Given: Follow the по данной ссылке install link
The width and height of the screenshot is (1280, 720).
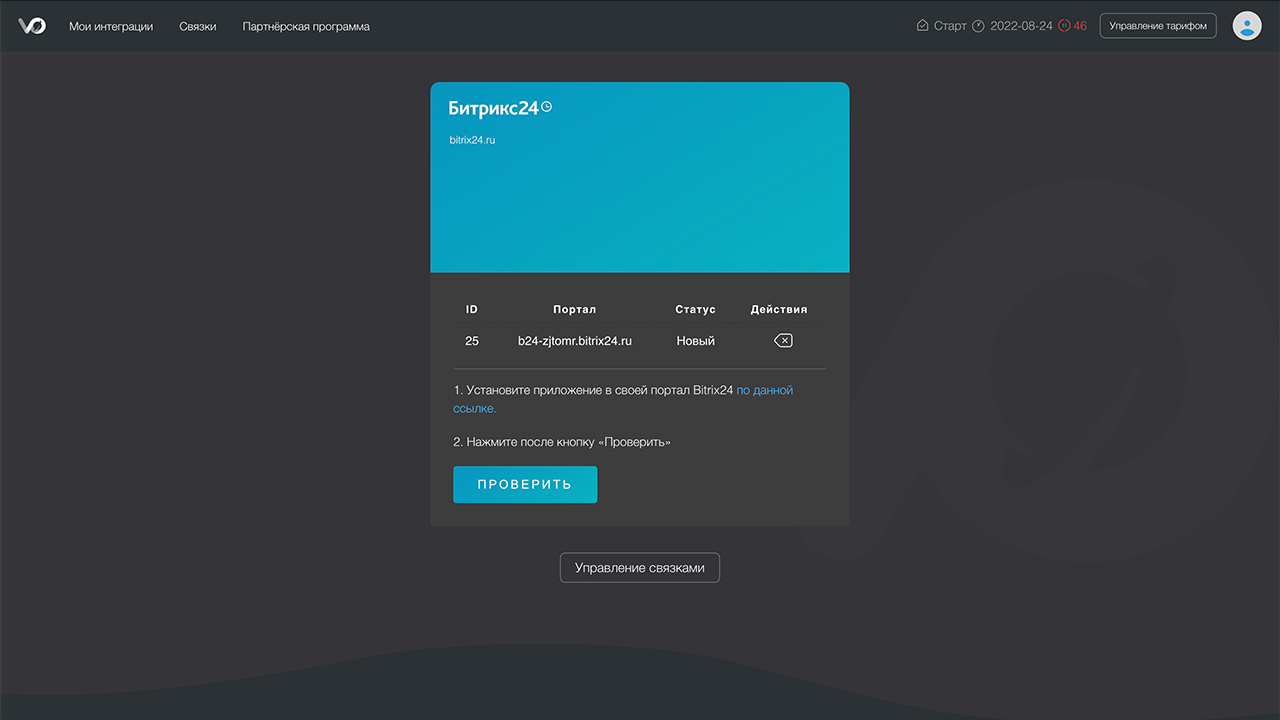Looking at the screenshot, I should point(765,390).
